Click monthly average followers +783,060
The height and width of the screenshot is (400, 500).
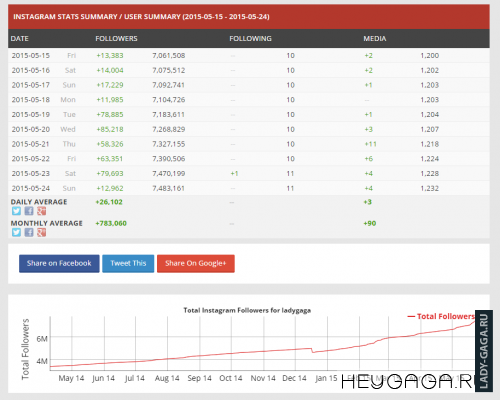pyautogui.click(x=111, y=223)
